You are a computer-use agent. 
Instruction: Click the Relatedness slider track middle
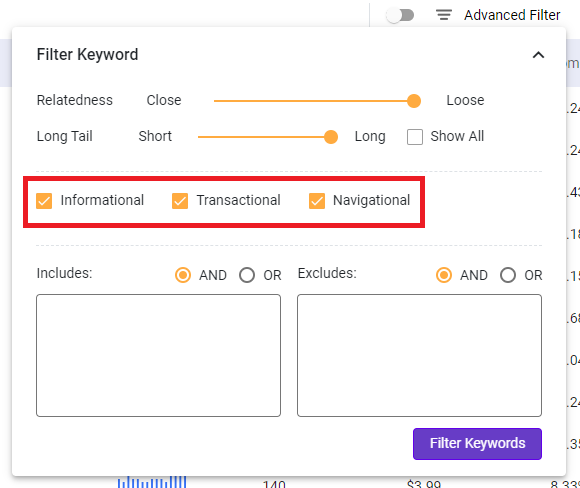tap(314, 101)
